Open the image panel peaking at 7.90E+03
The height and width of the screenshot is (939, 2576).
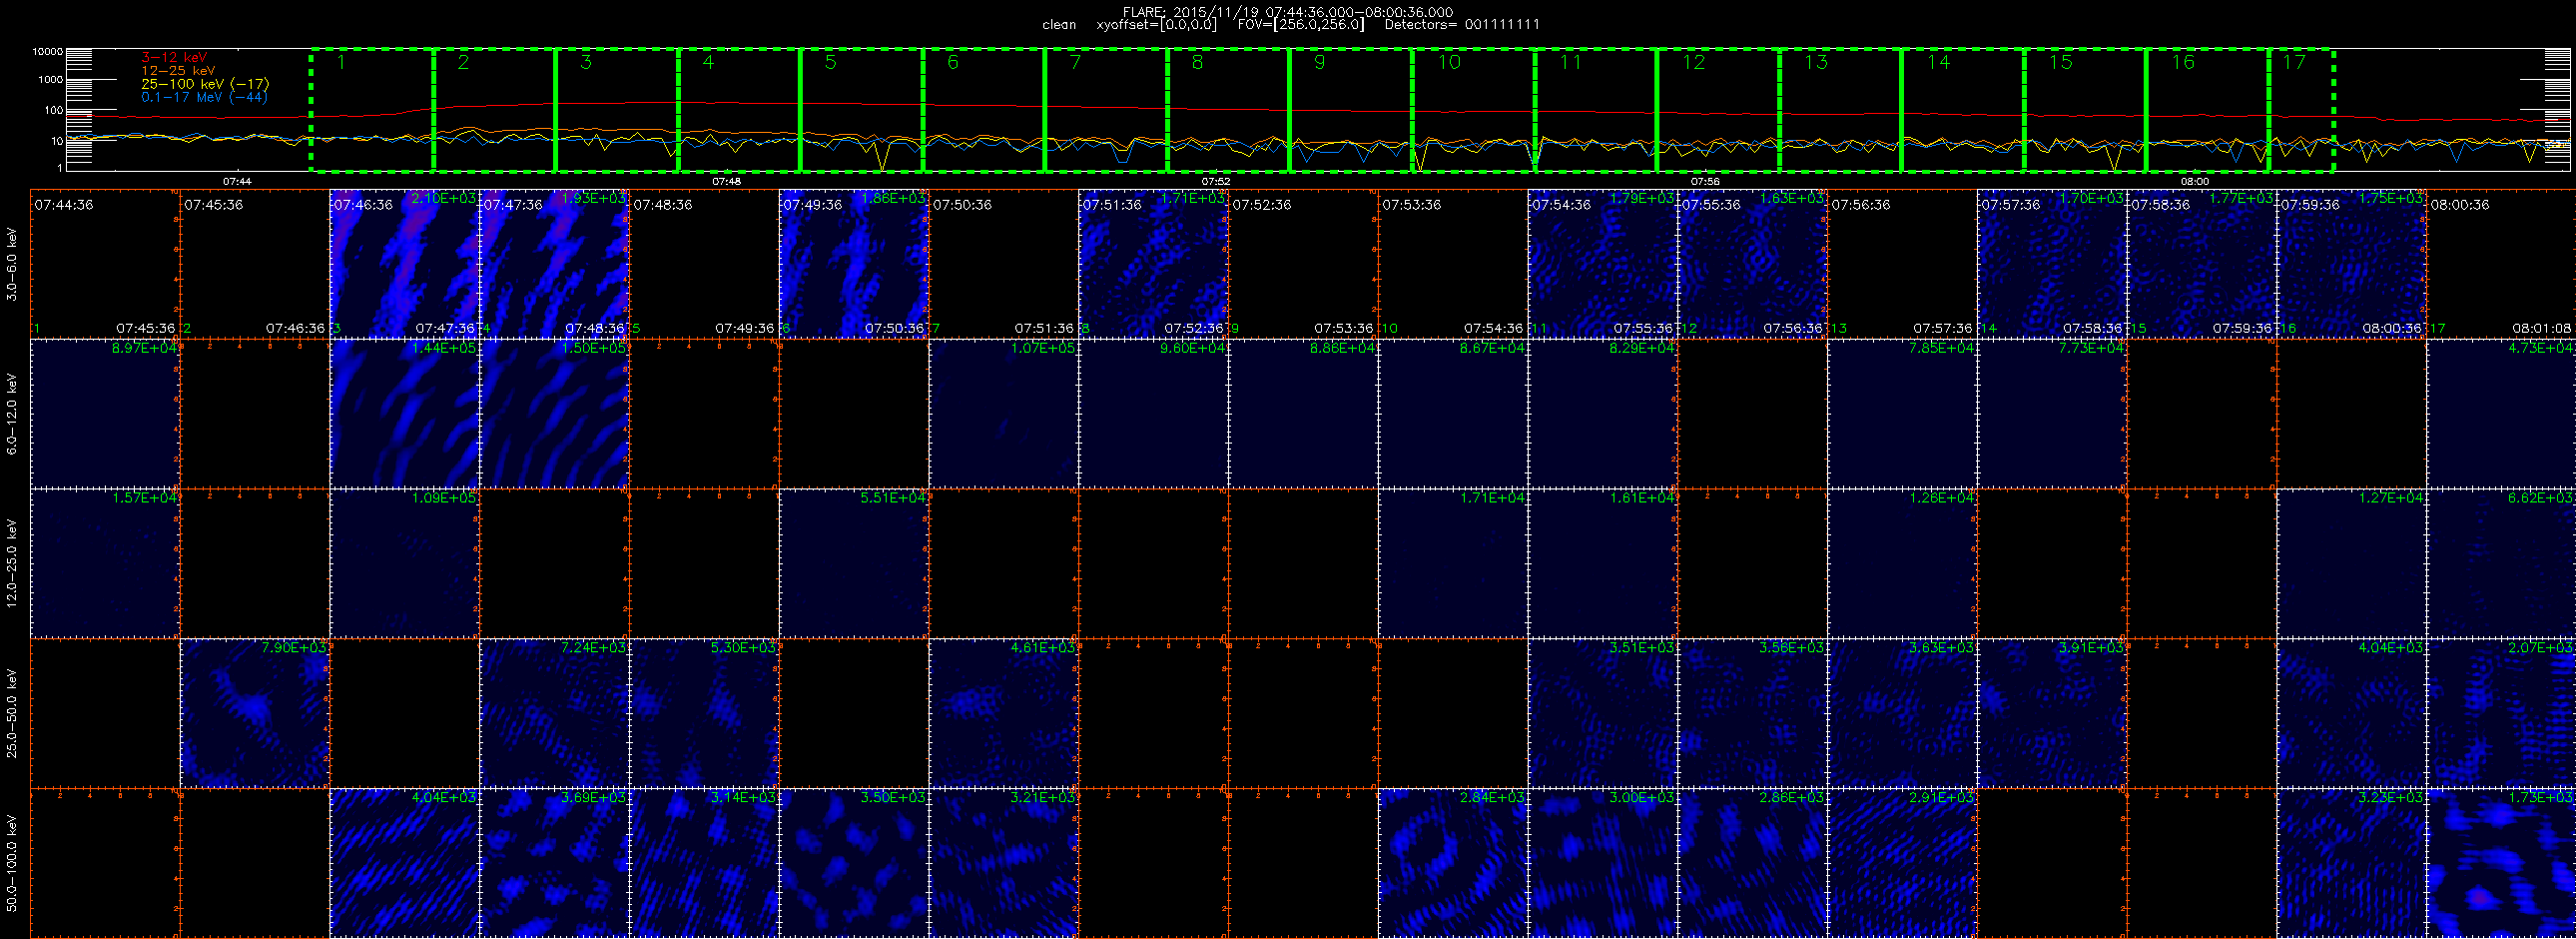255,713
